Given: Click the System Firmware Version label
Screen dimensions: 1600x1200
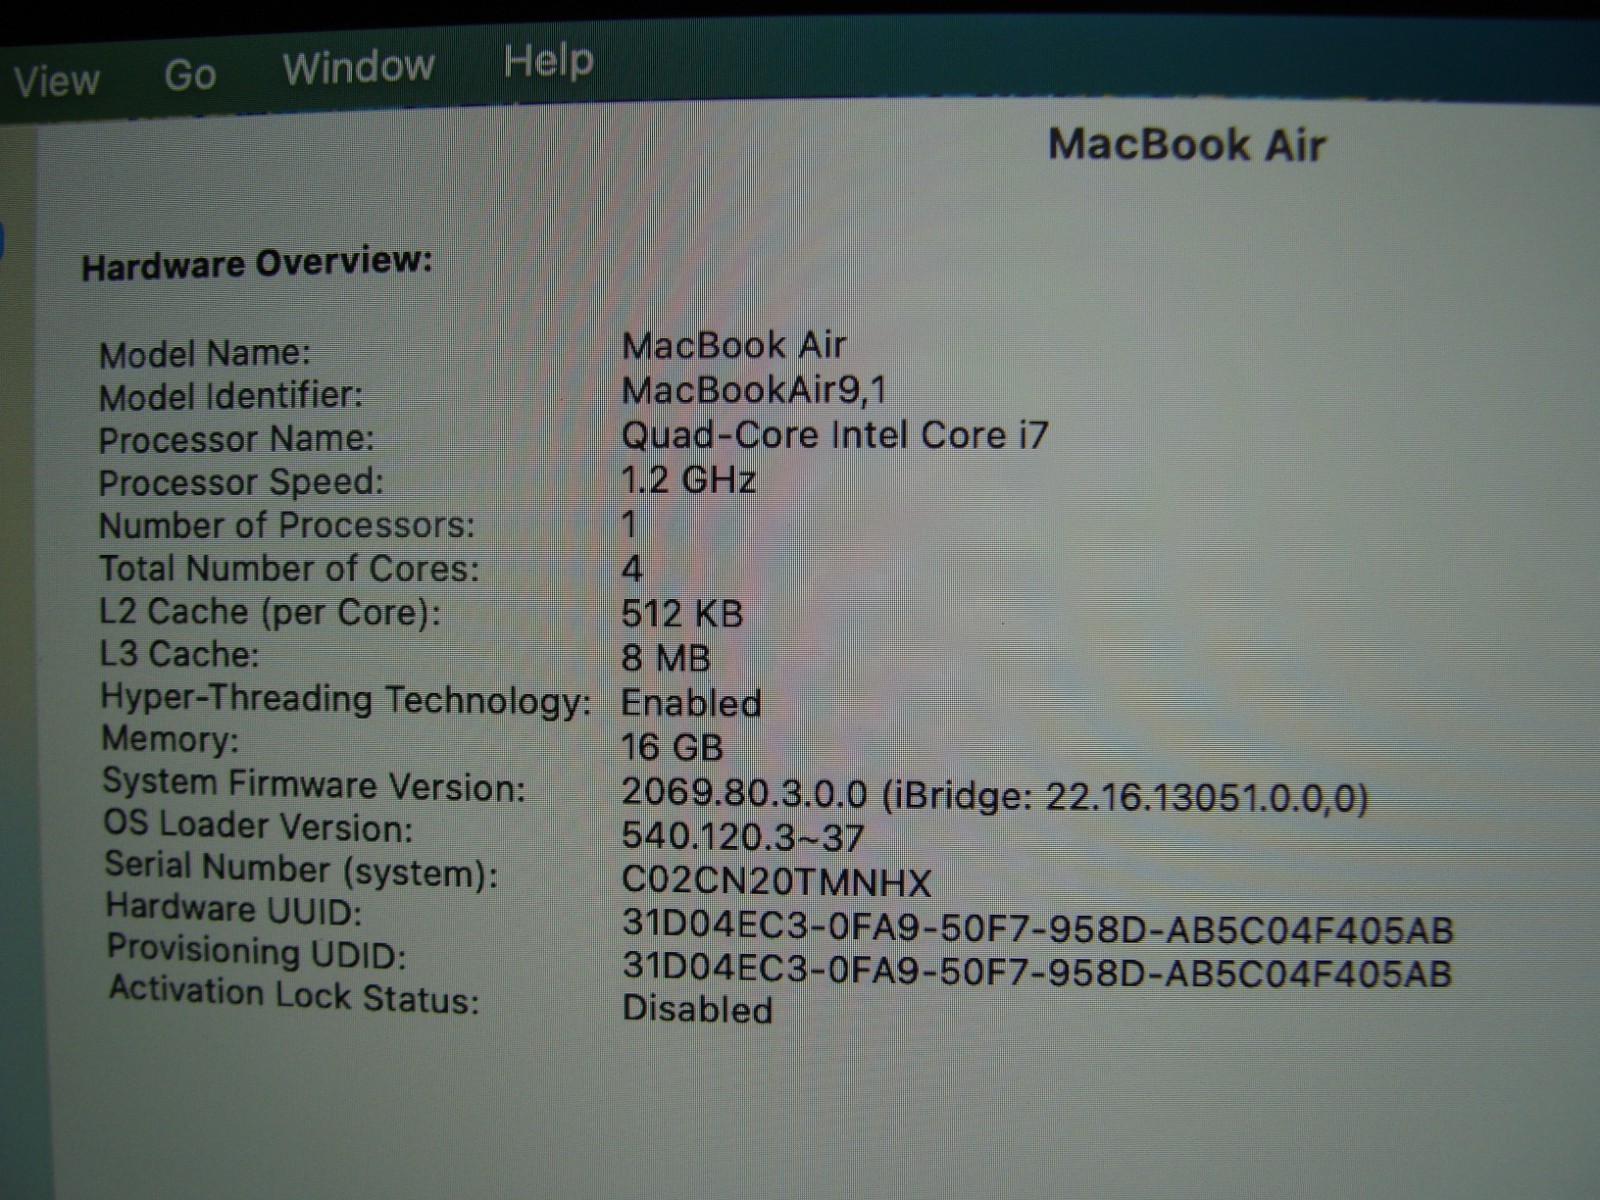Looking at the screenshot, I should 314,785.
